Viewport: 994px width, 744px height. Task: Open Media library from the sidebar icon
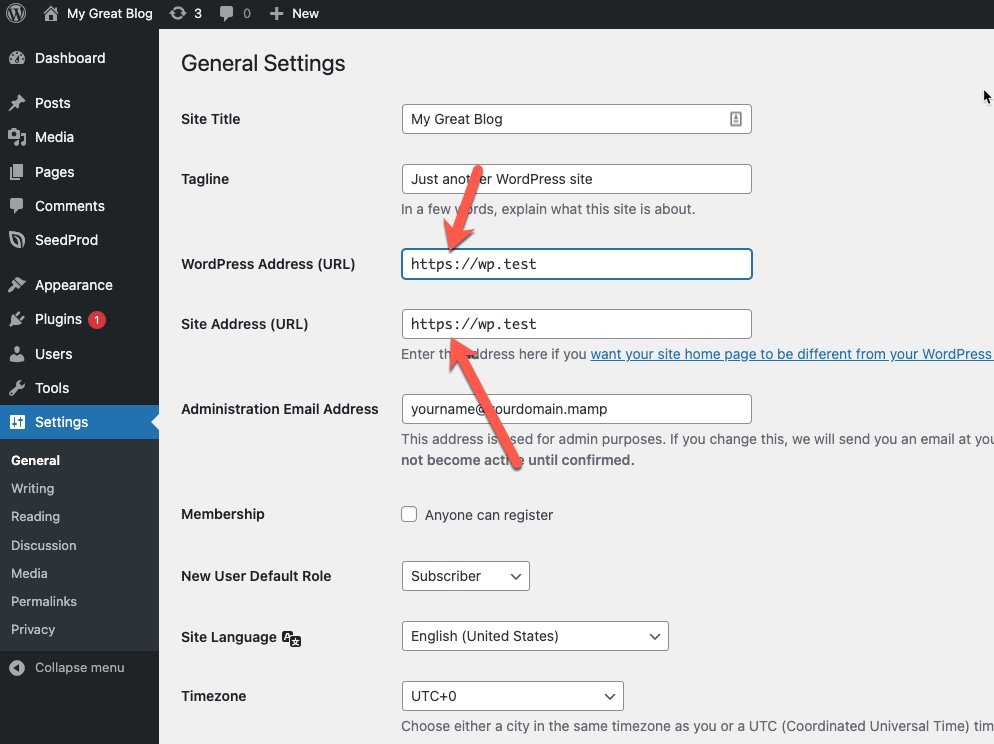tap(19, 137)
